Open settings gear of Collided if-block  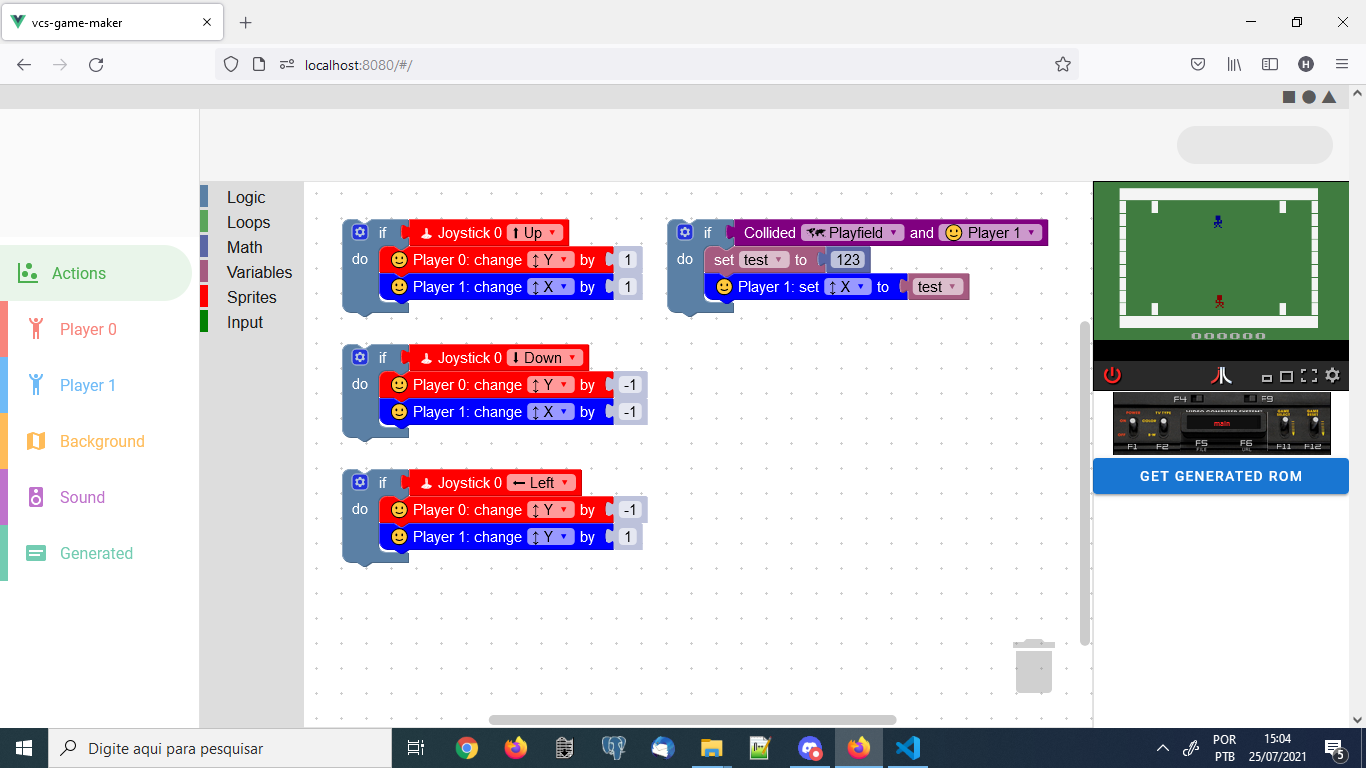click(x=685, y=233)
